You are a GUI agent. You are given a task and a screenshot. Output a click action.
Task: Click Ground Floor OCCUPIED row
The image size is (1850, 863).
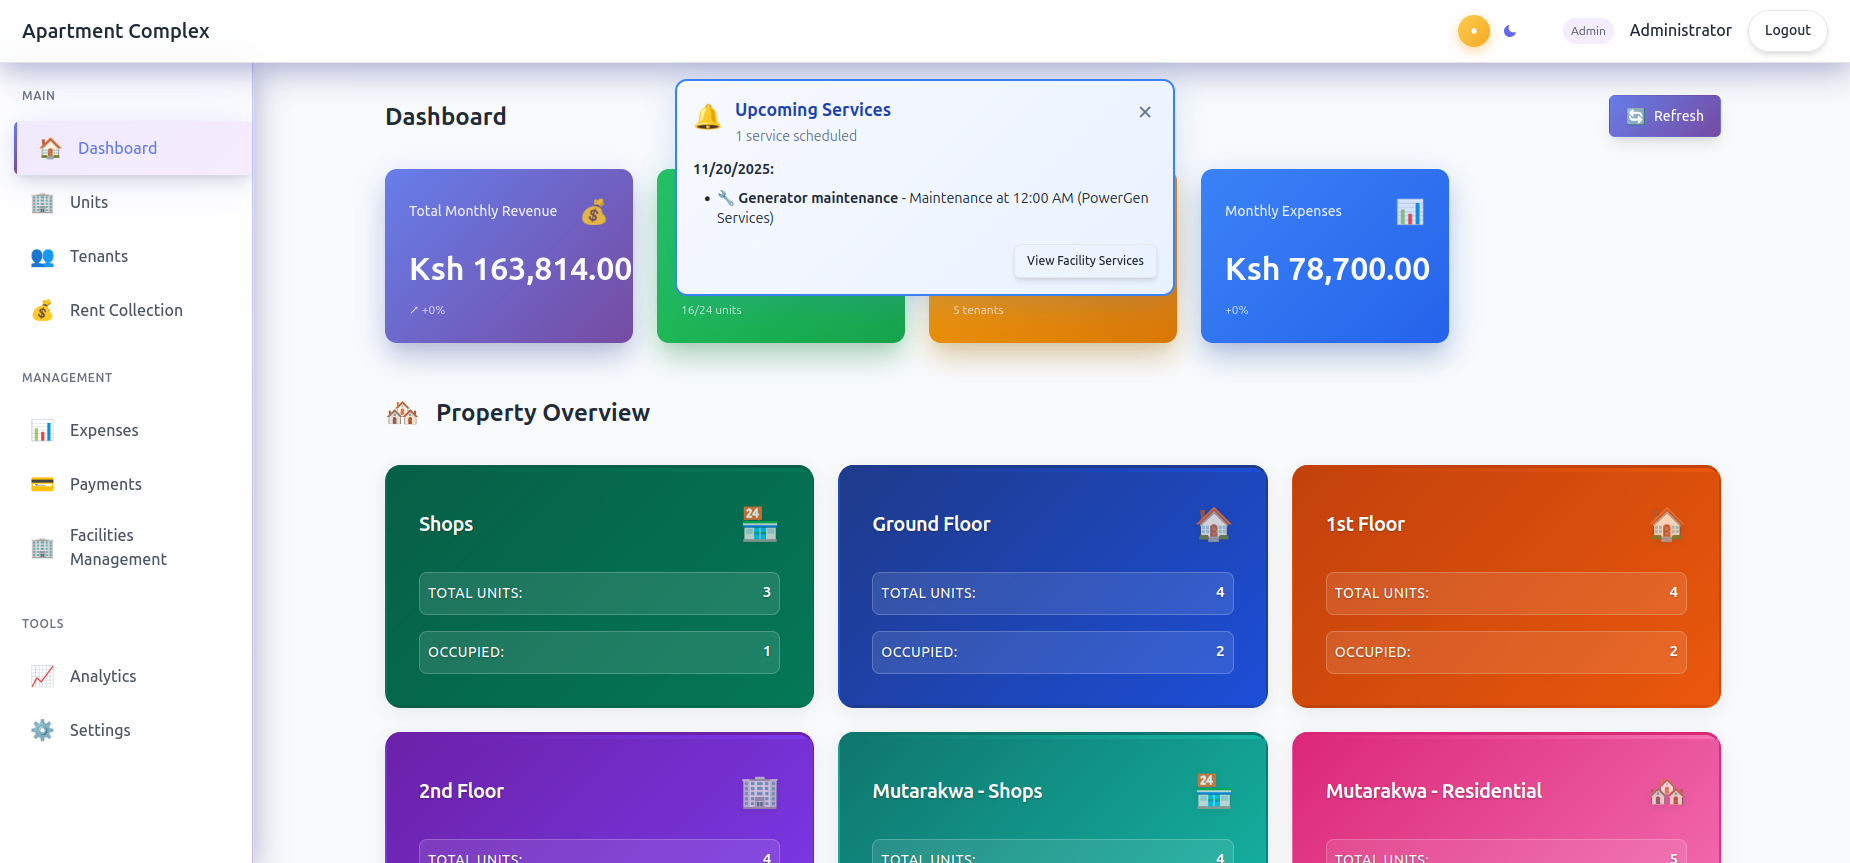tap(1053, 652)
